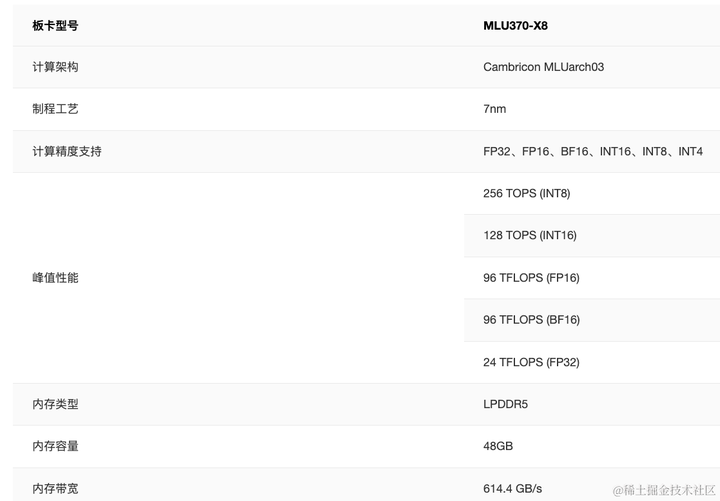
Task: Click the 96 TFLOPS (BF16) cell
Action: coord(531,320)
